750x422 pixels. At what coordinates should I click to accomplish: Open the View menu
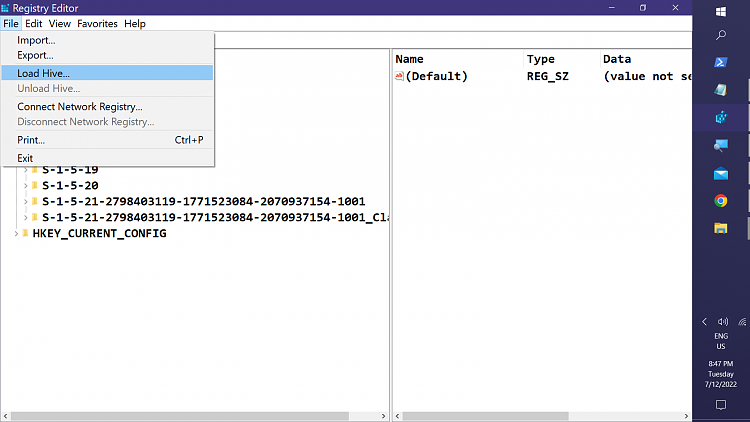coord(60,23)
